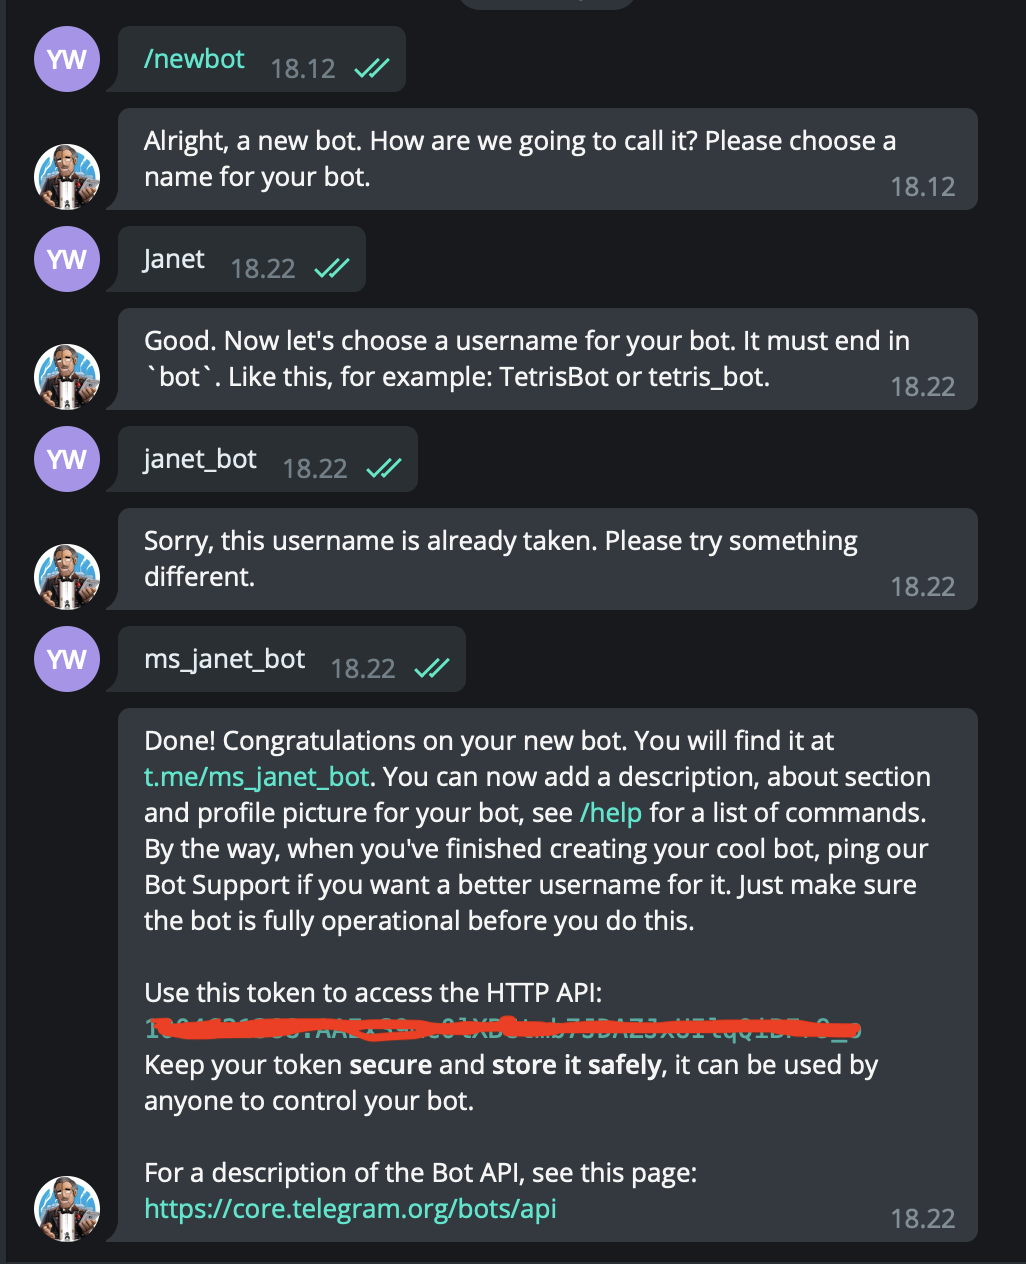Open the t.me/ms_janet_bot link
The image size is (1026, 1264).
pyautogui.click(x=257, y=777)
